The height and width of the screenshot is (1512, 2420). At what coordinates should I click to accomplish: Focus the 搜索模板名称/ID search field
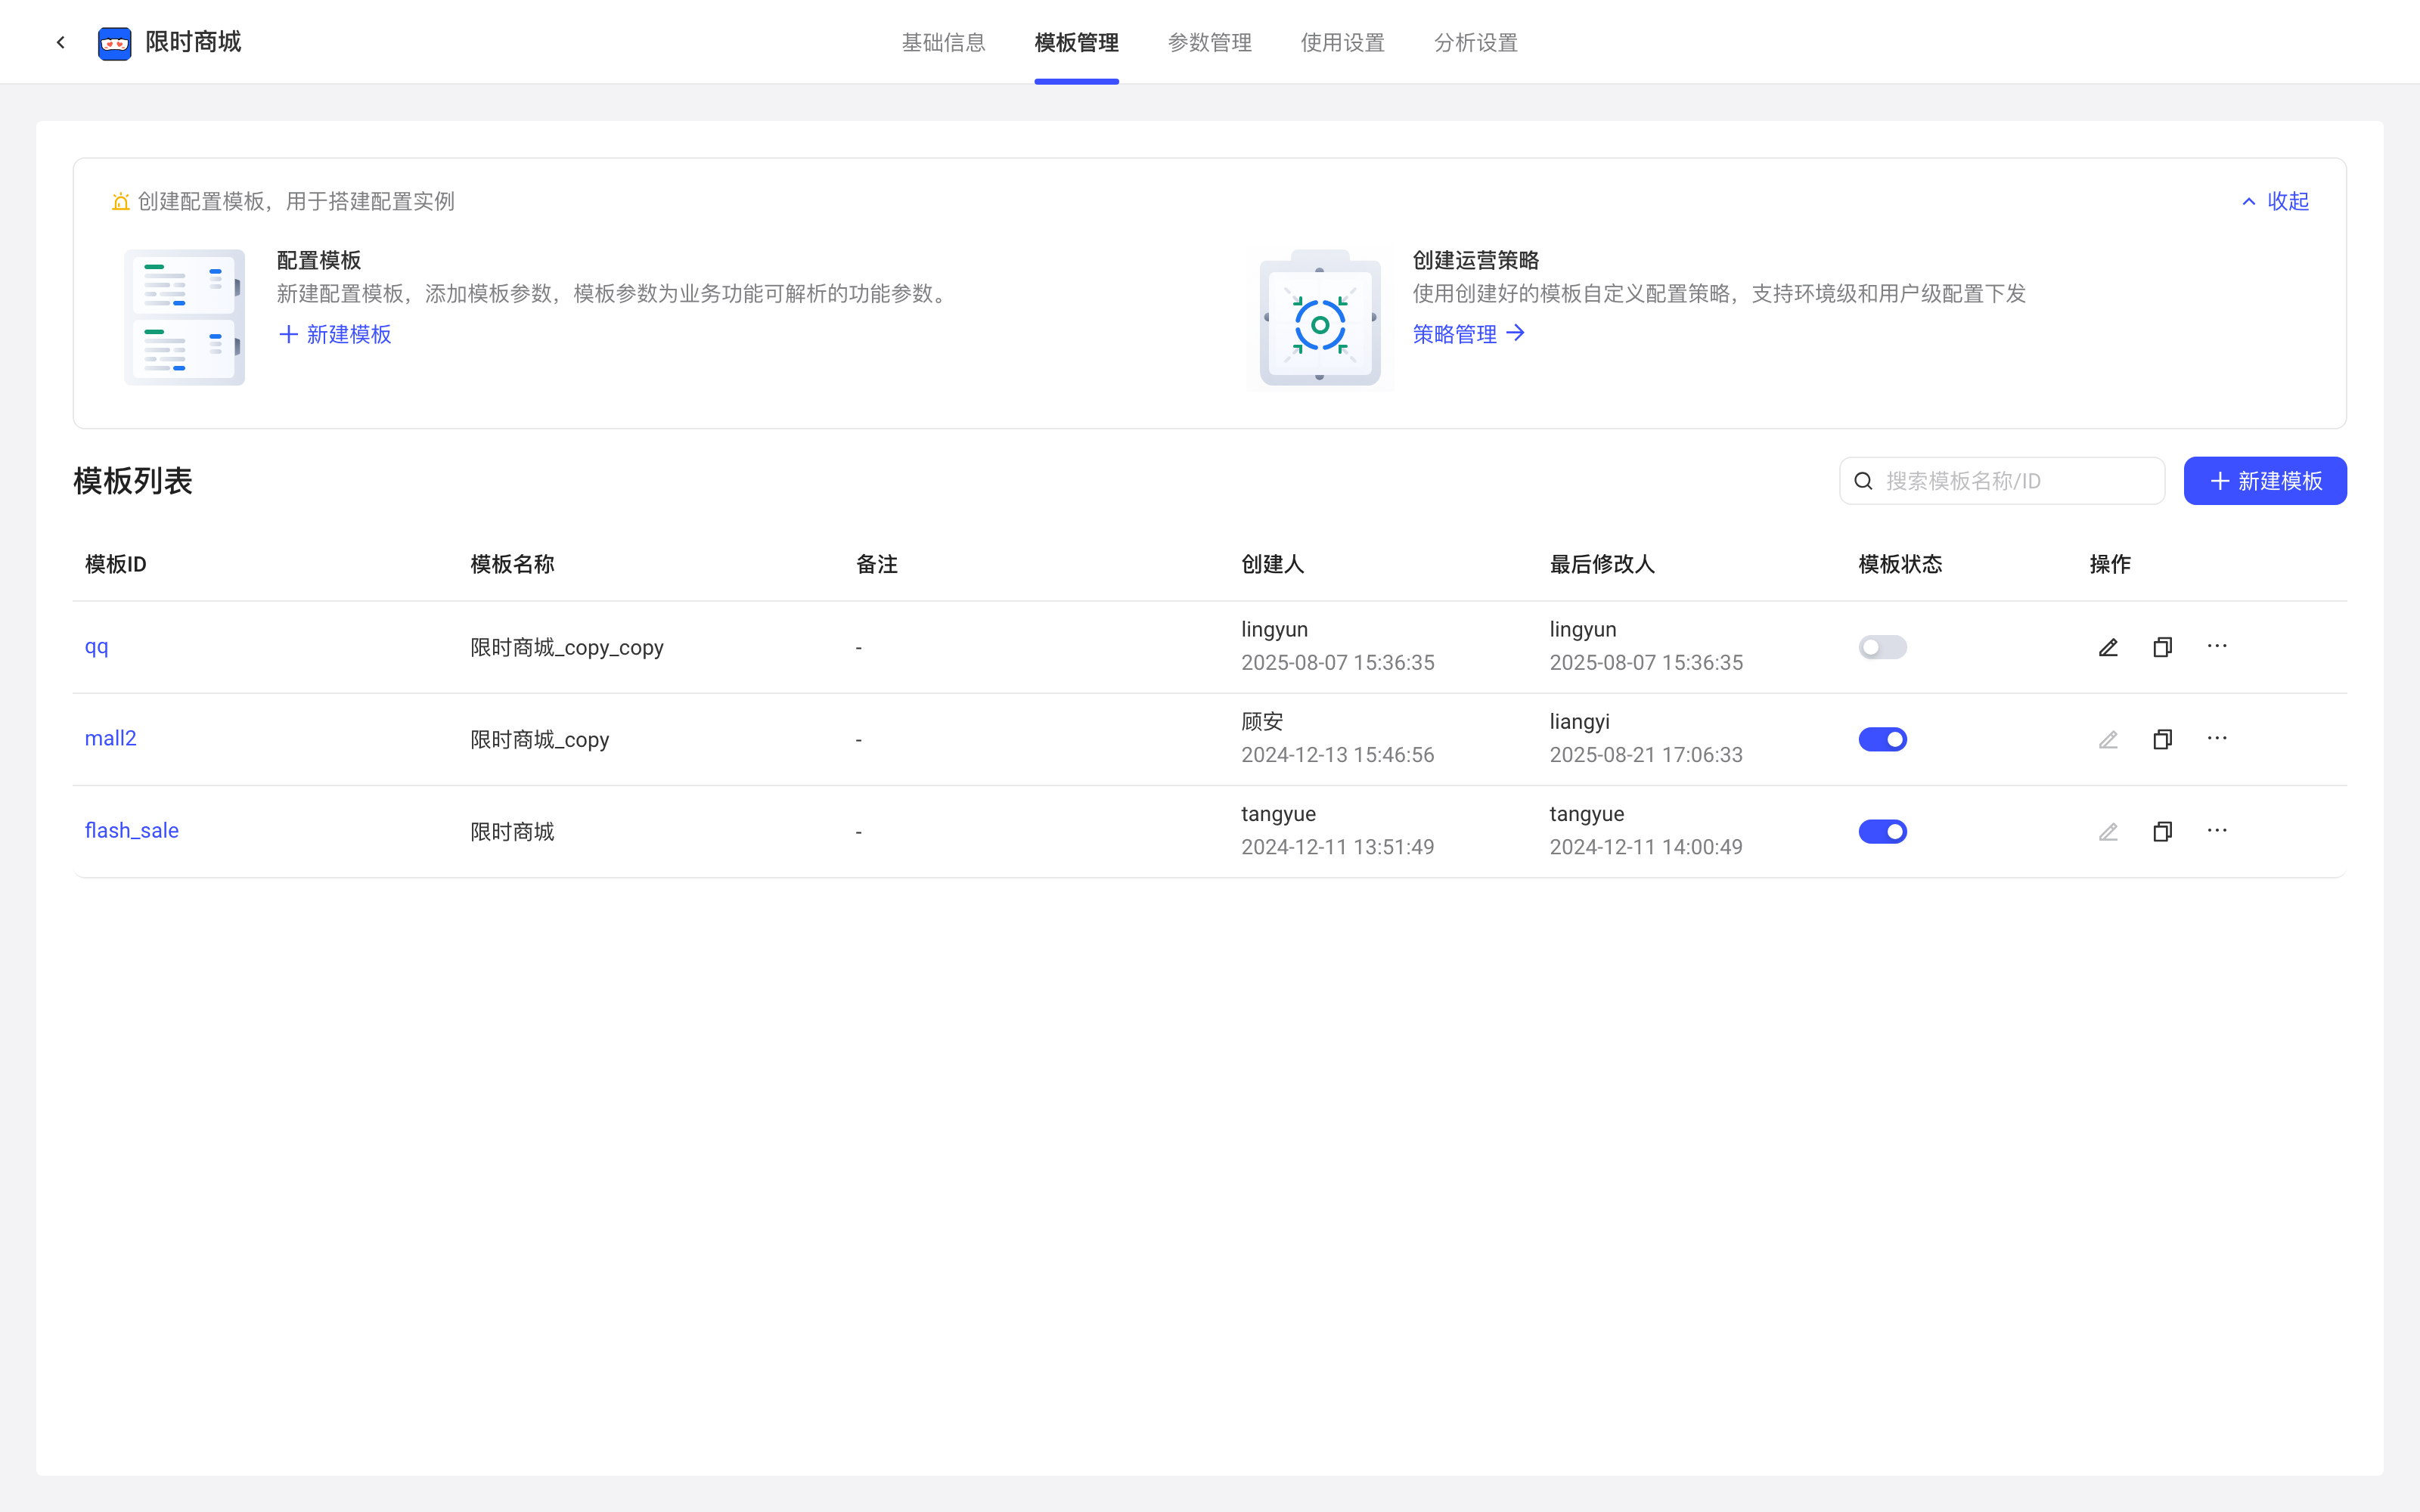click(x=2002, y=481)
